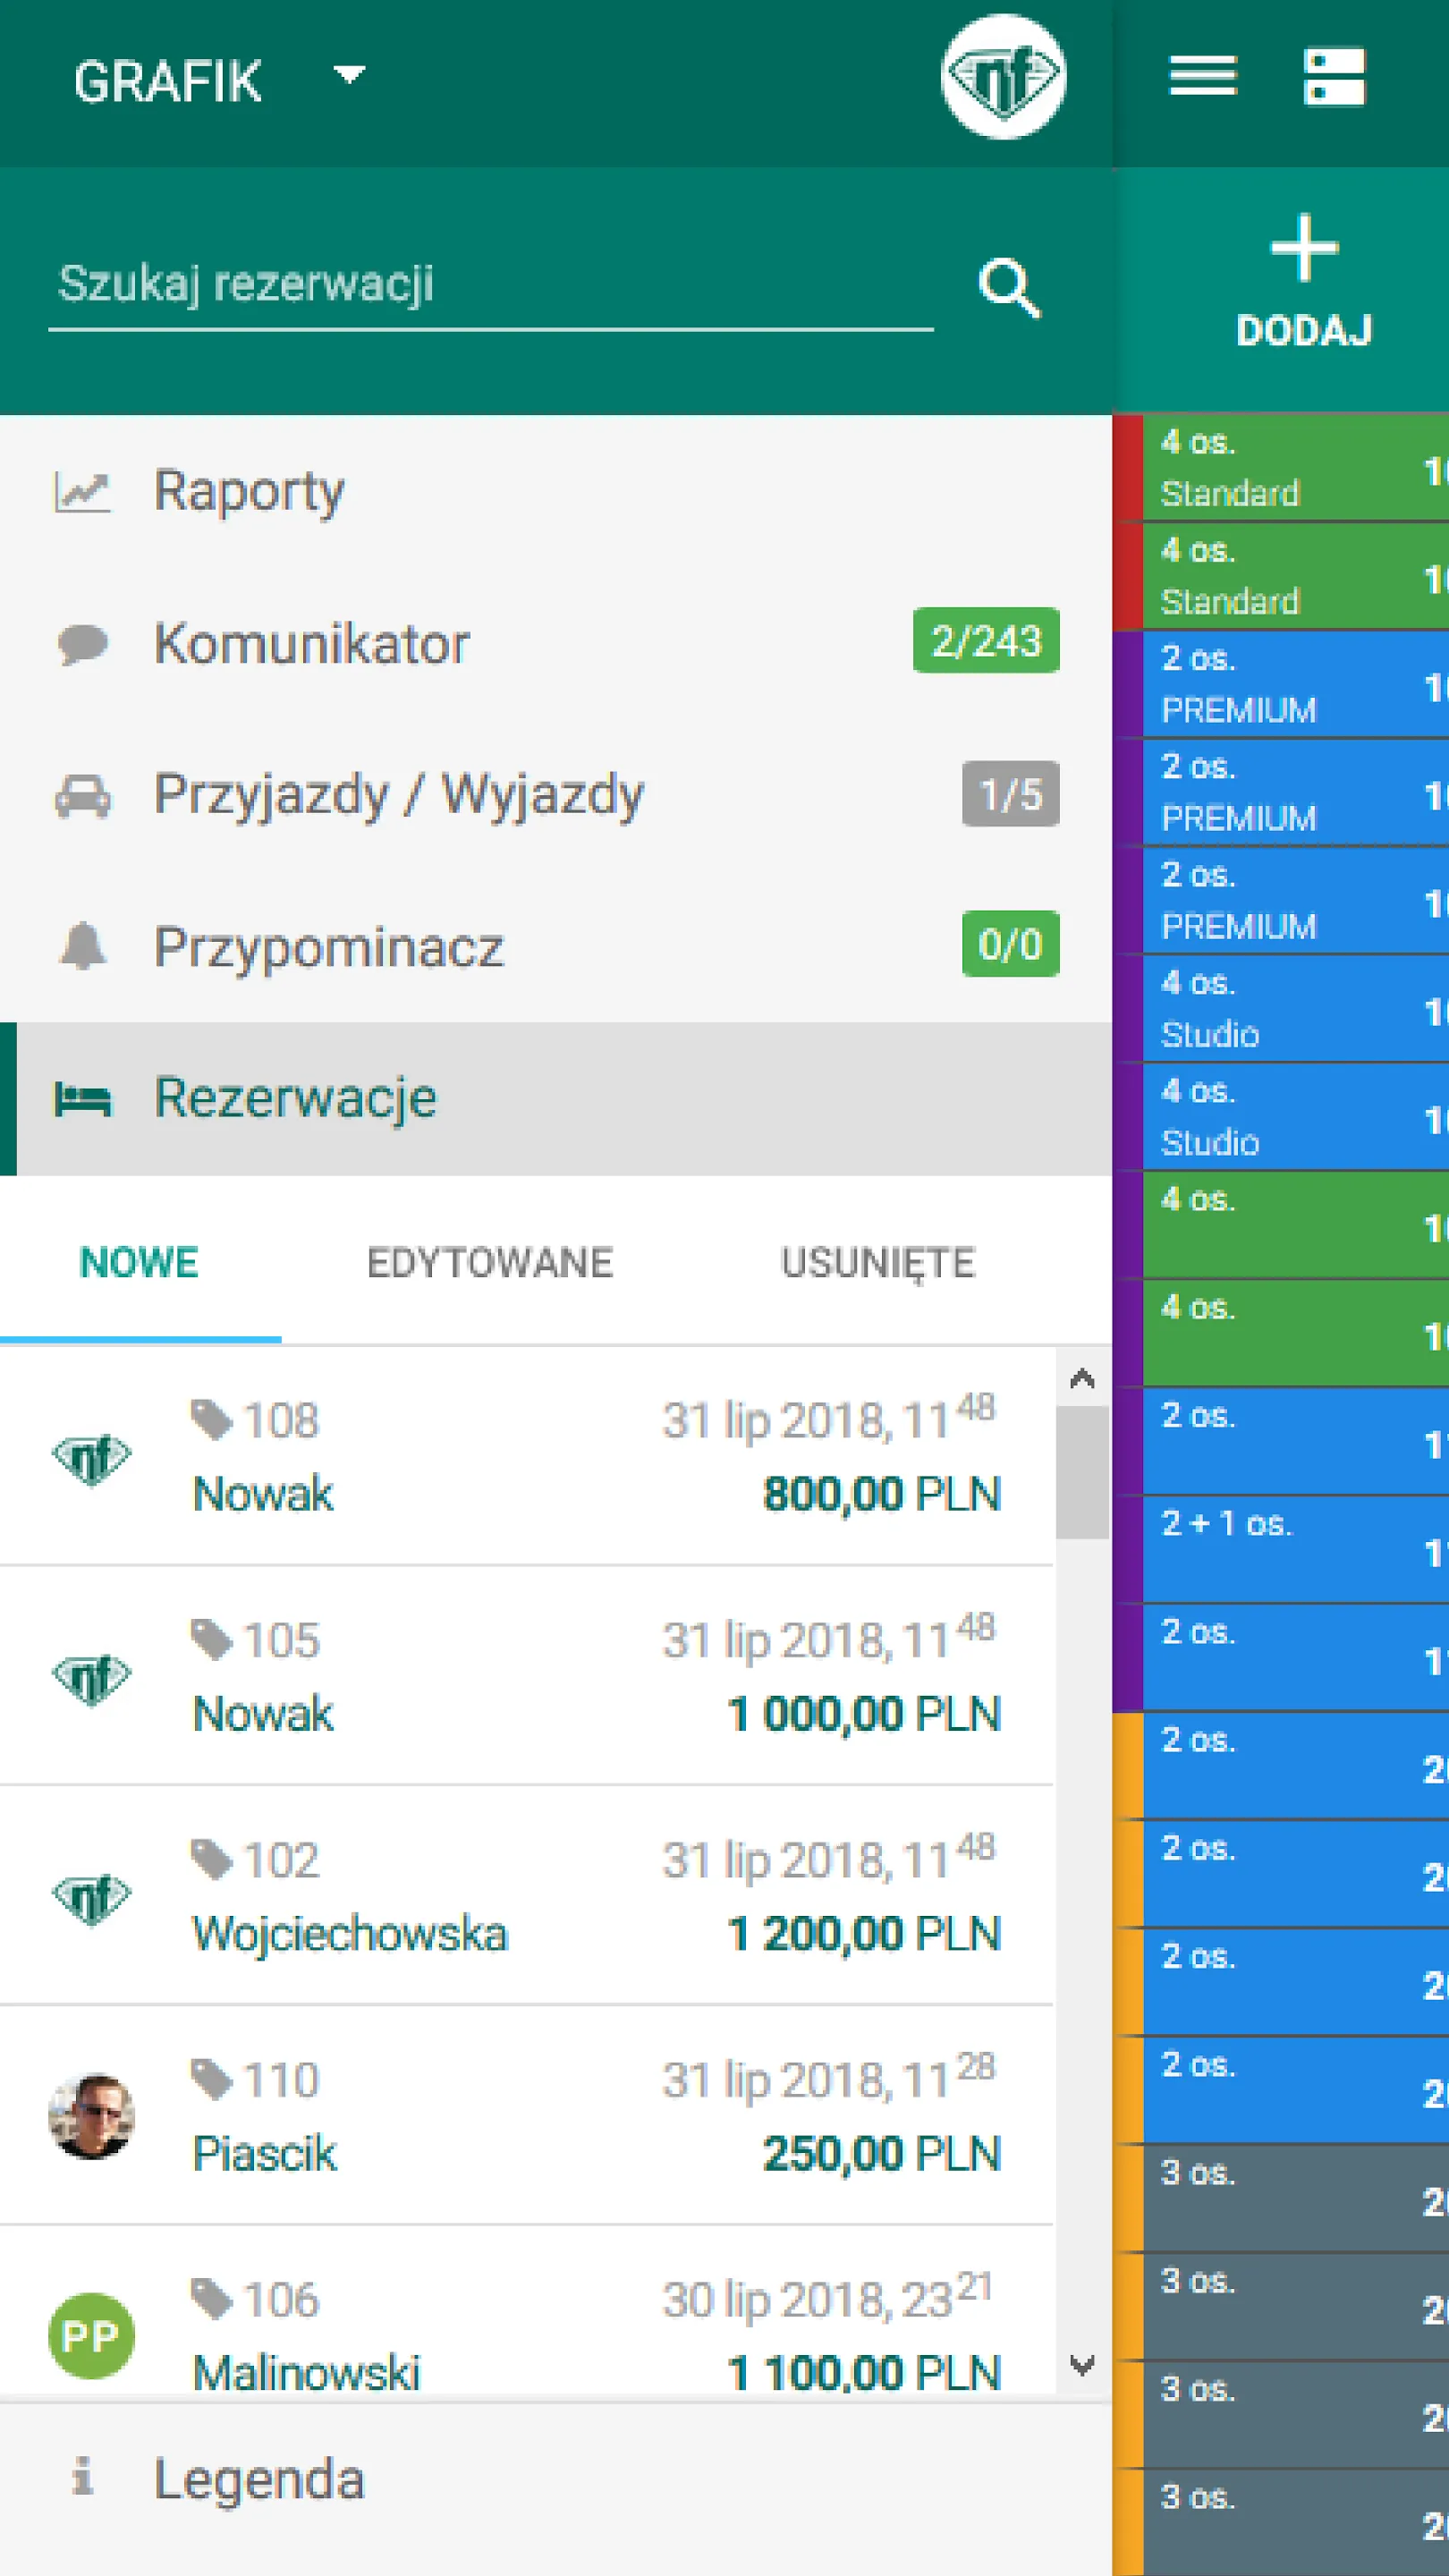Click the tag icon next to 105
Image resolution: width=1449 pixels, height=2576 pixels.
point(211,1641)
